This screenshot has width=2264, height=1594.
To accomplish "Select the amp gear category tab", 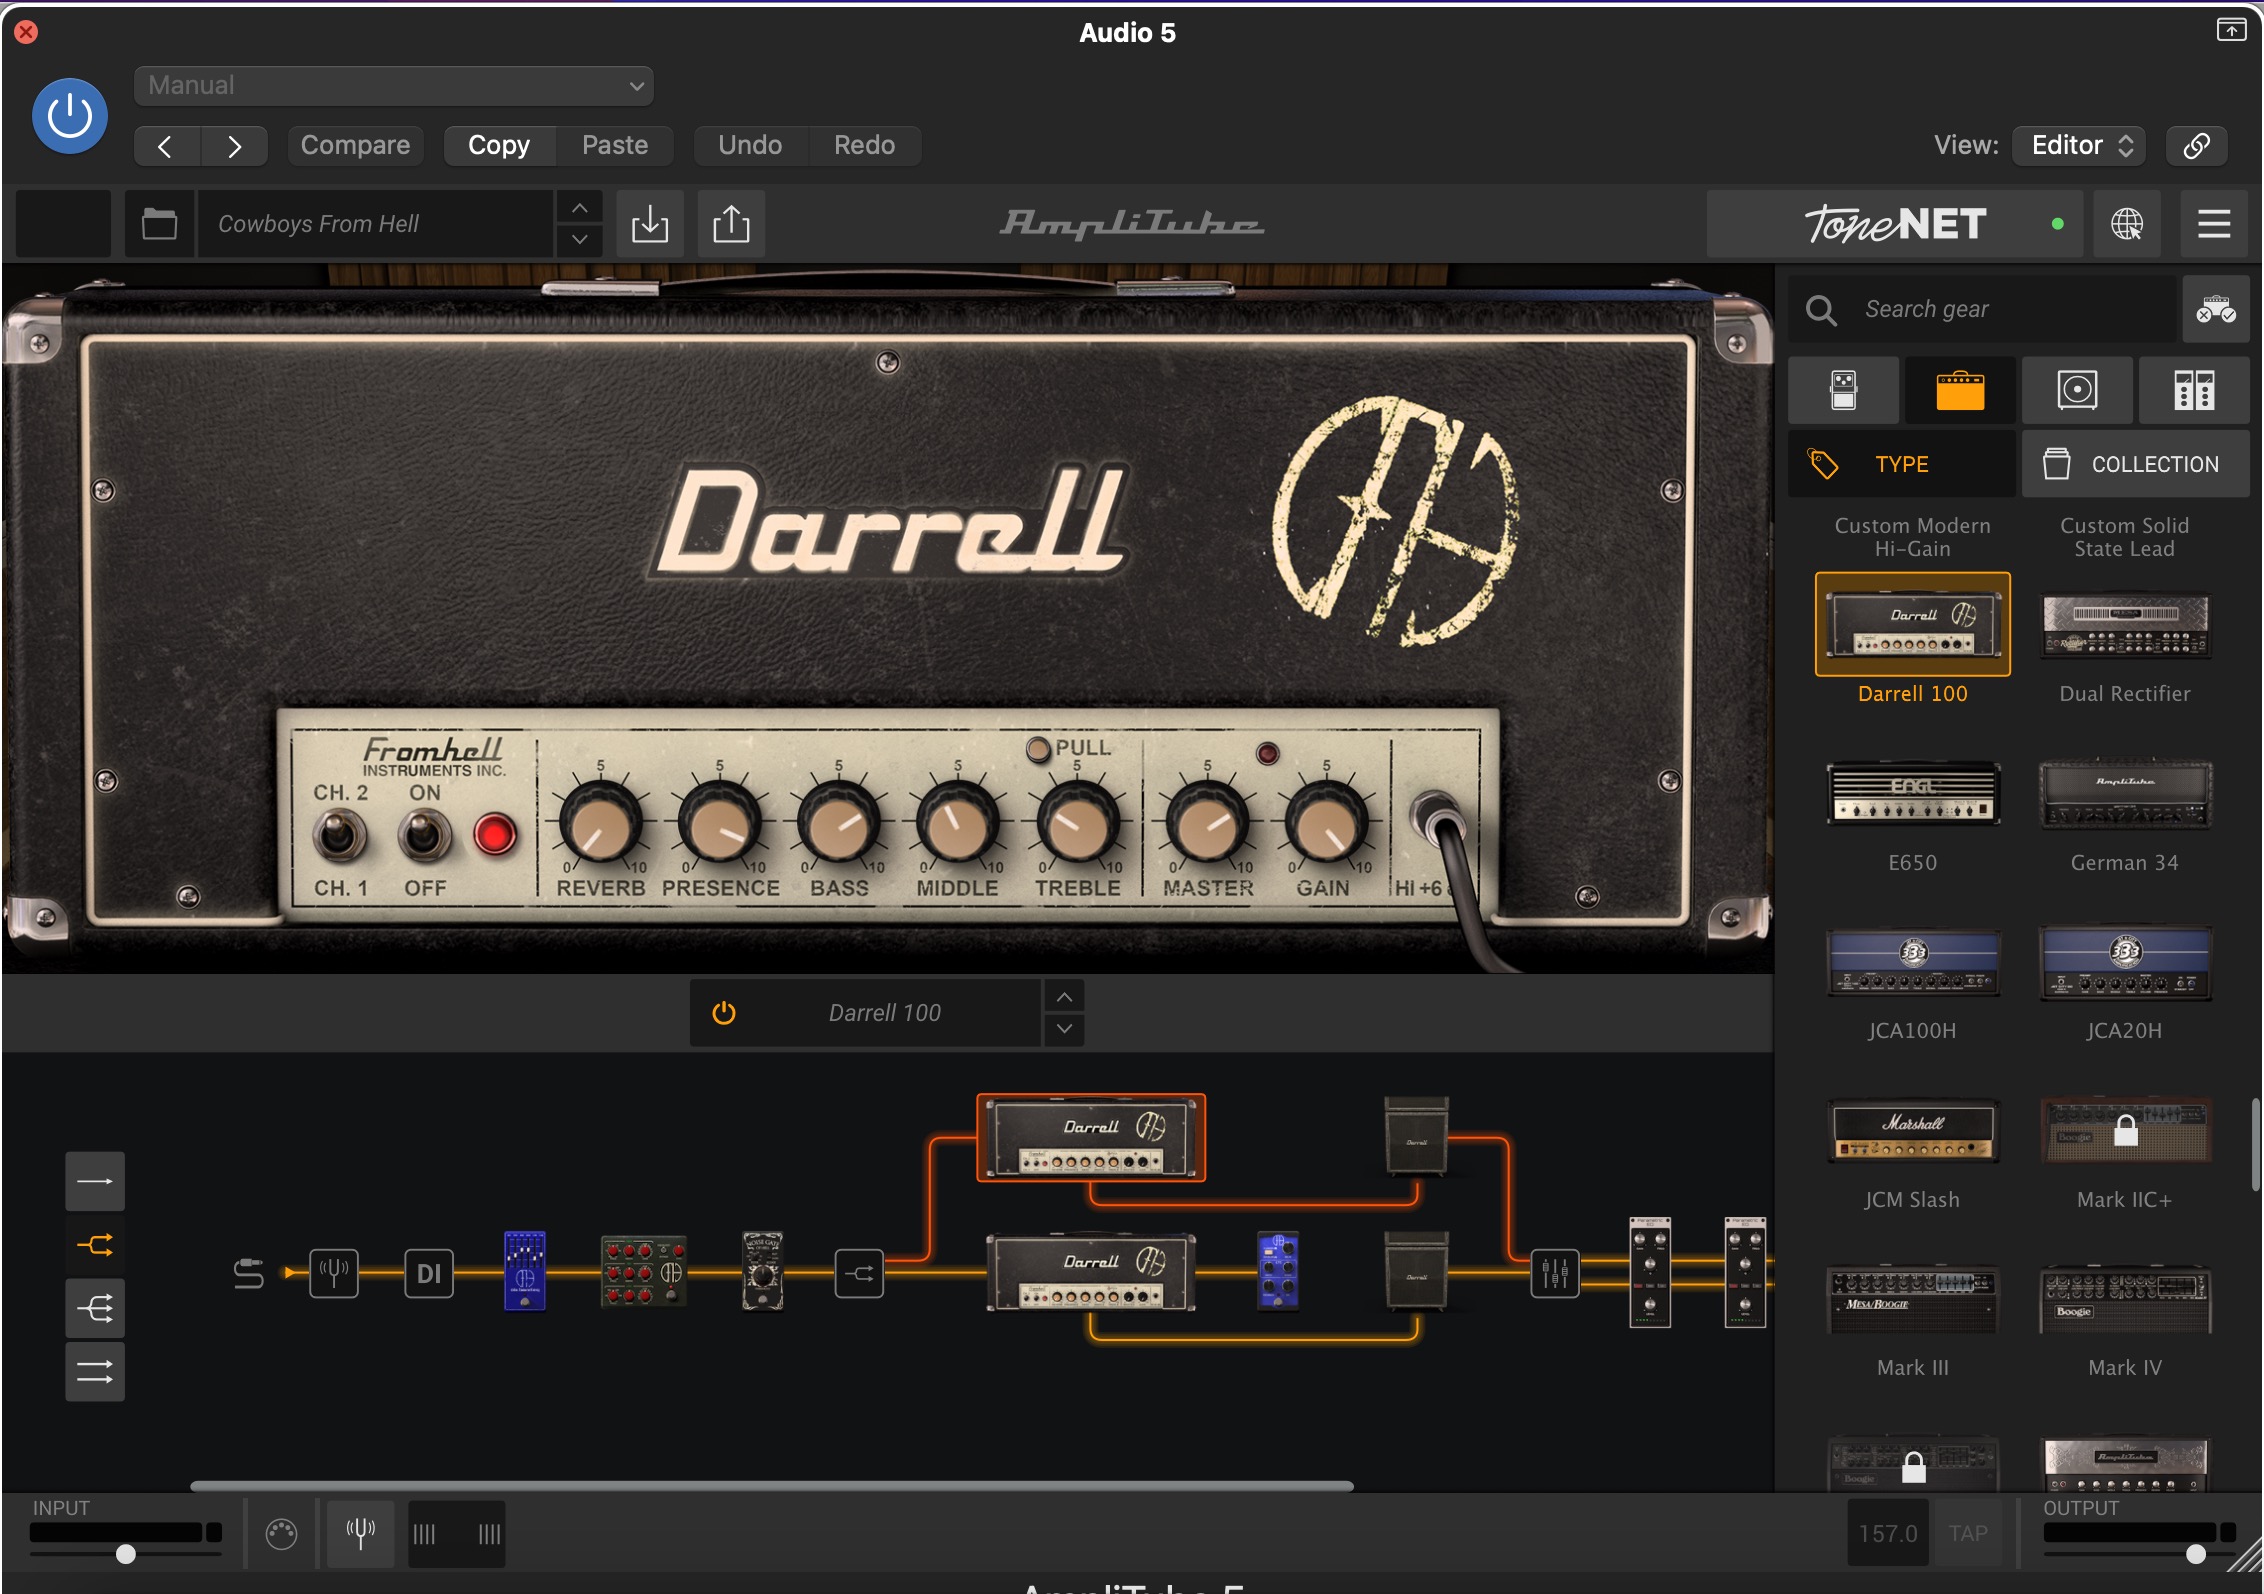I will (x=1960, y=390).
